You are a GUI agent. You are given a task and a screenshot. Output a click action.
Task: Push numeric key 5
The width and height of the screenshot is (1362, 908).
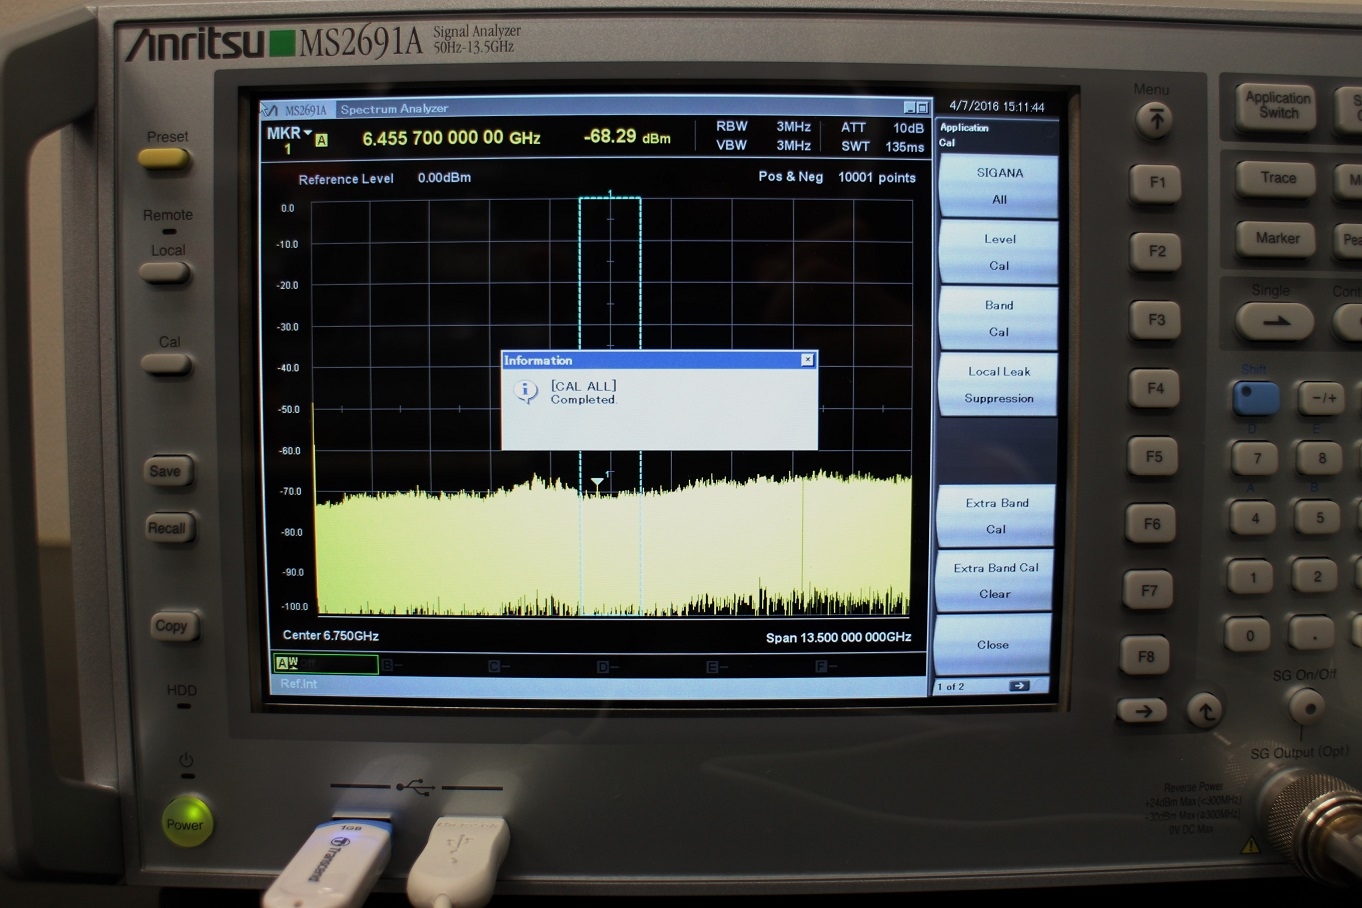tap(1319, 518)
